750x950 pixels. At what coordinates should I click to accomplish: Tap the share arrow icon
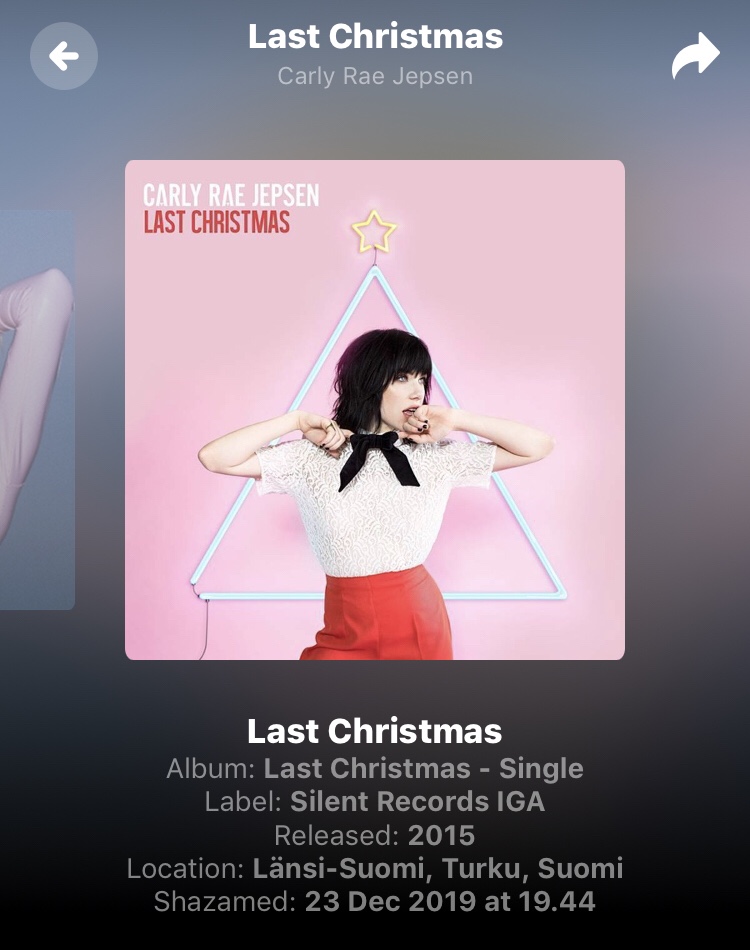coord(695,56)
